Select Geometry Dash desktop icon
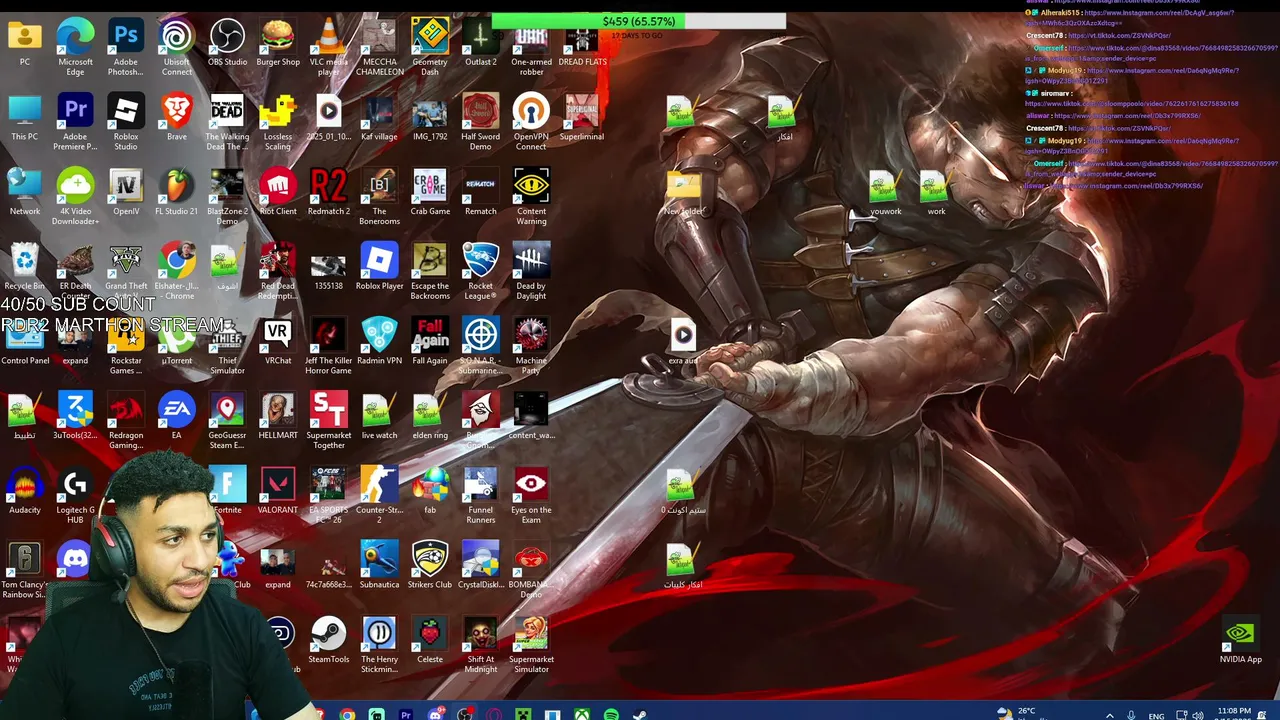Image resolution: width=1280 pixels, height=720 pixels. click(430, 47)
